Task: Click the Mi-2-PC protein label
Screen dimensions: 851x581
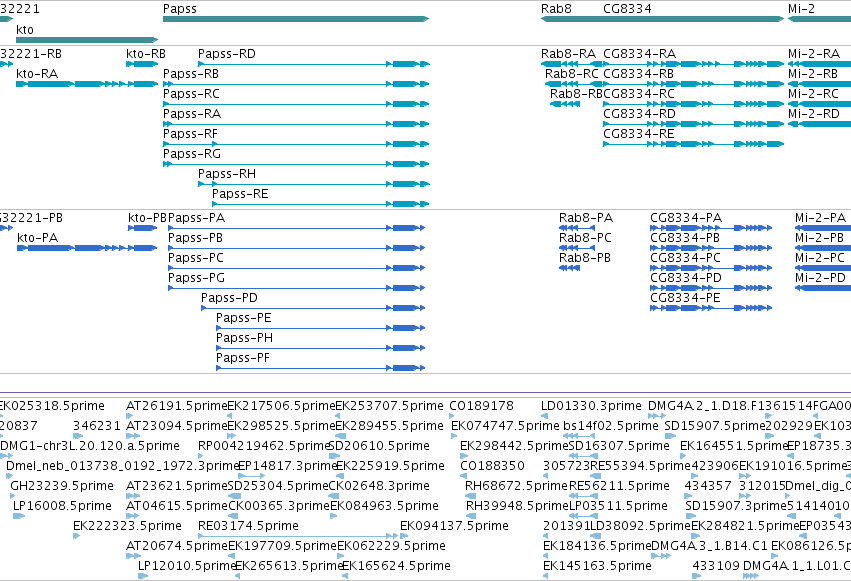Action: pos(820,258)
